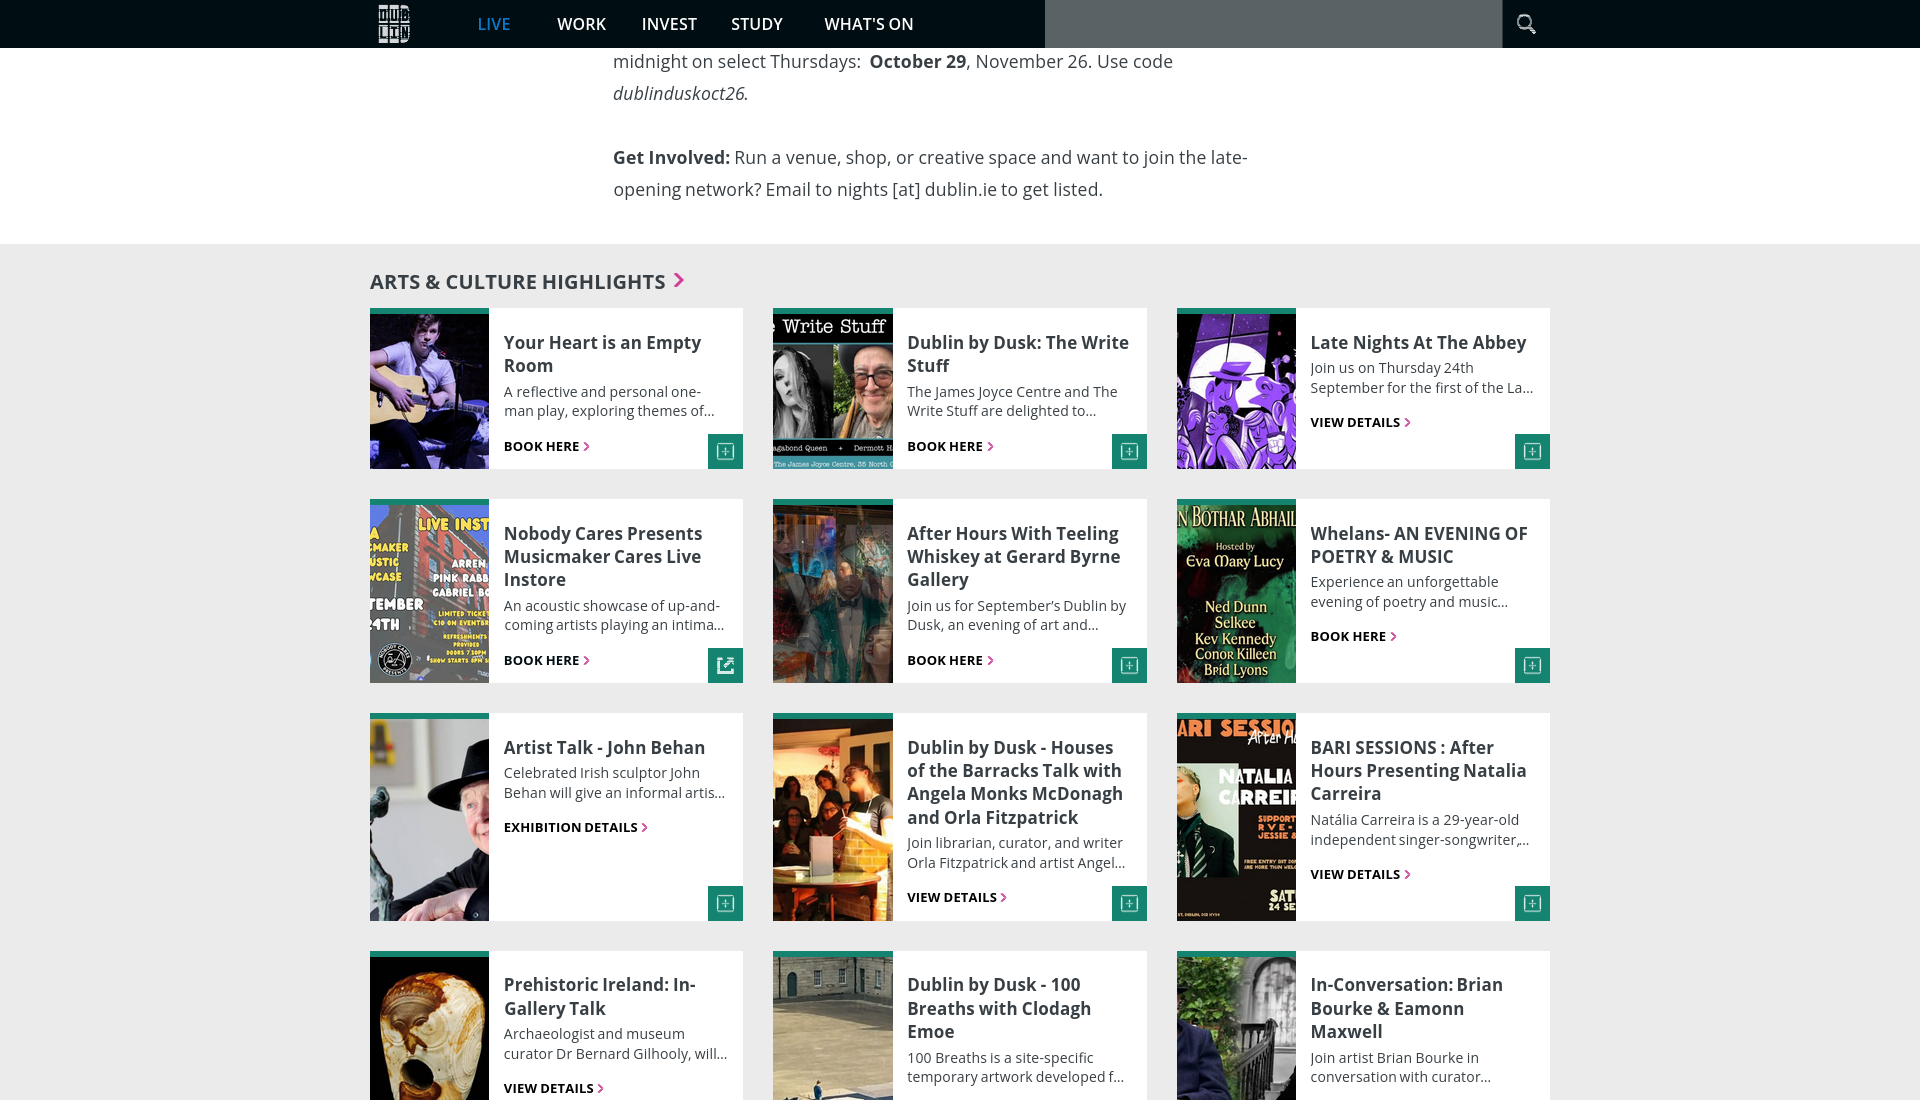Image resolution: width=1920 pixels, height=1100 pixels.
Task: Open EXHIBITION DETAILS for John Behan talk
Action: (x=576, y=827)
